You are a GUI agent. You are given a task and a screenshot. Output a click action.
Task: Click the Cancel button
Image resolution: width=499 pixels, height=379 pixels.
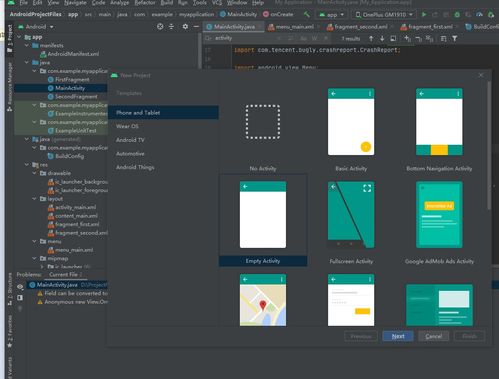point(434,336)
